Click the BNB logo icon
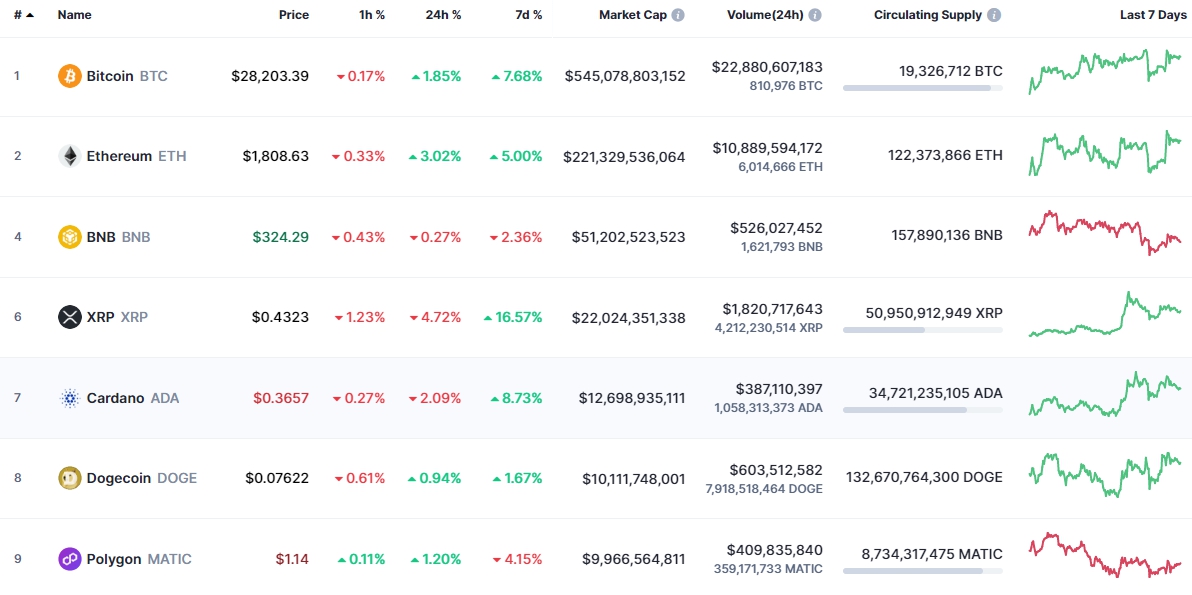 pyautogui.click(x=69, y=237)
